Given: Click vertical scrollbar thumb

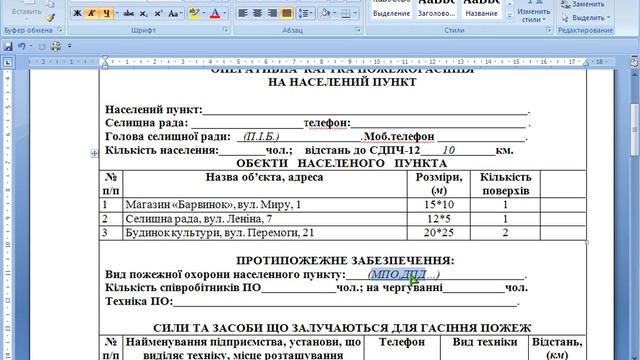Looking at the screenshot, I should click(x=635, y=130).
